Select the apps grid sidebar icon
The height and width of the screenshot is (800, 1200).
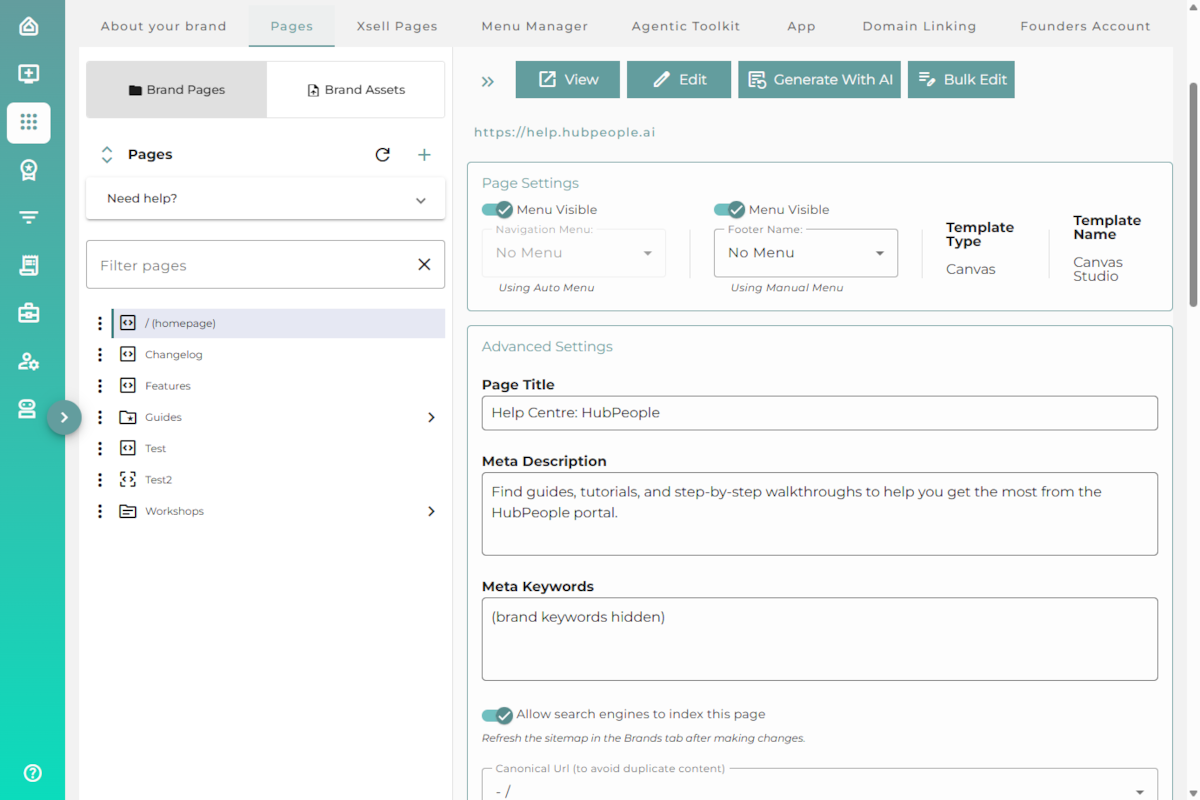(x=28, y=122)
